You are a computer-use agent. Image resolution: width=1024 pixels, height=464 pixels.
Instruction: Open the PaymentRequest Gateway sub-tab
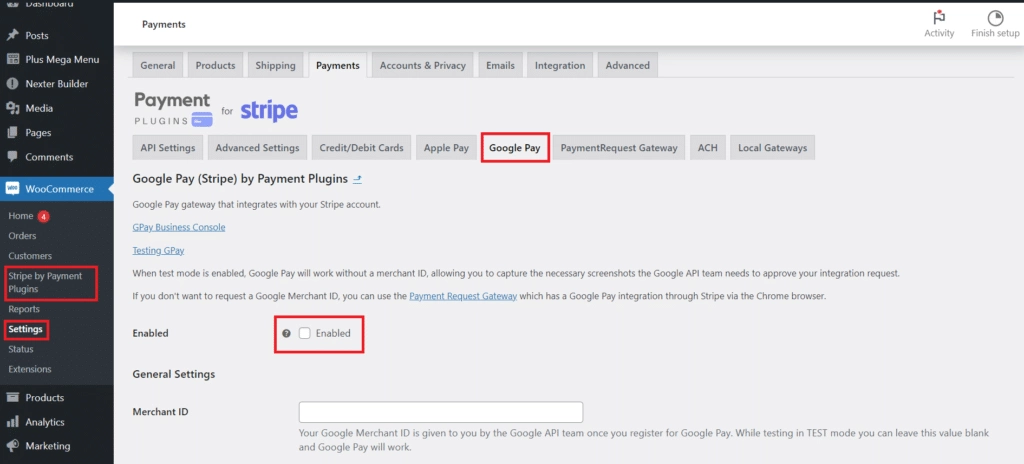(x=619, y=148)
